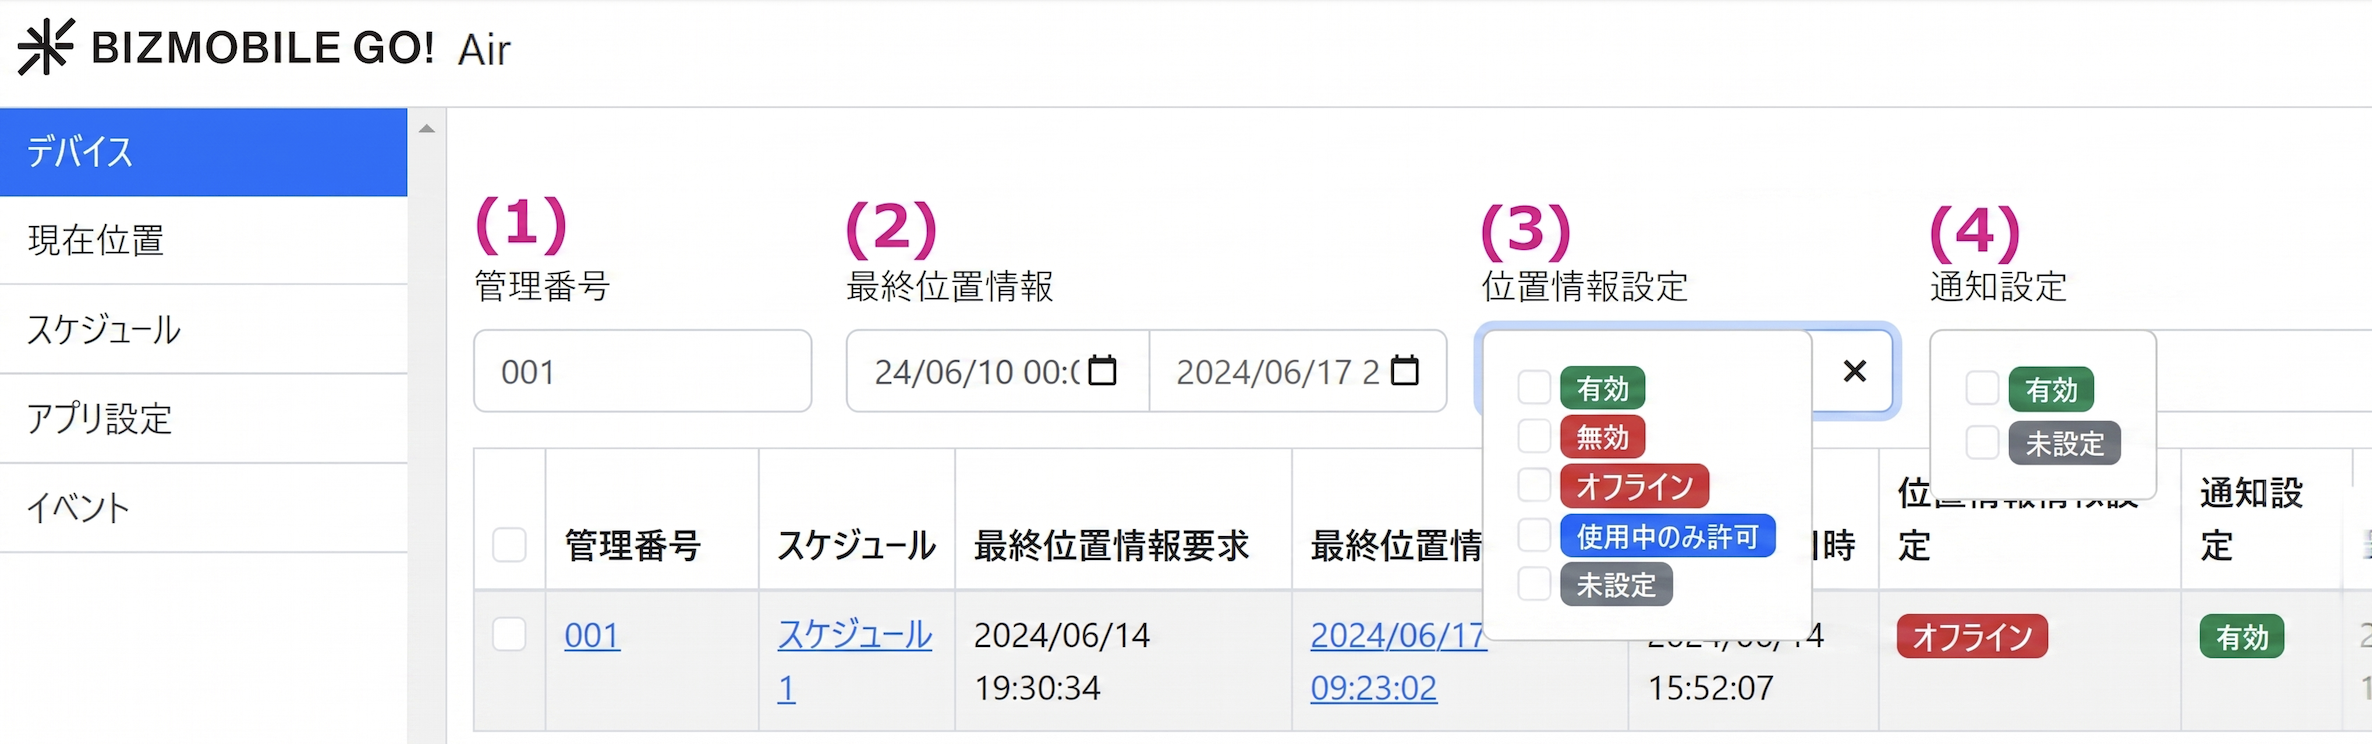Clear the location setting filter with X
Image resolution: width=2372 pixels, height=744 pixels.
[1854, 371]
